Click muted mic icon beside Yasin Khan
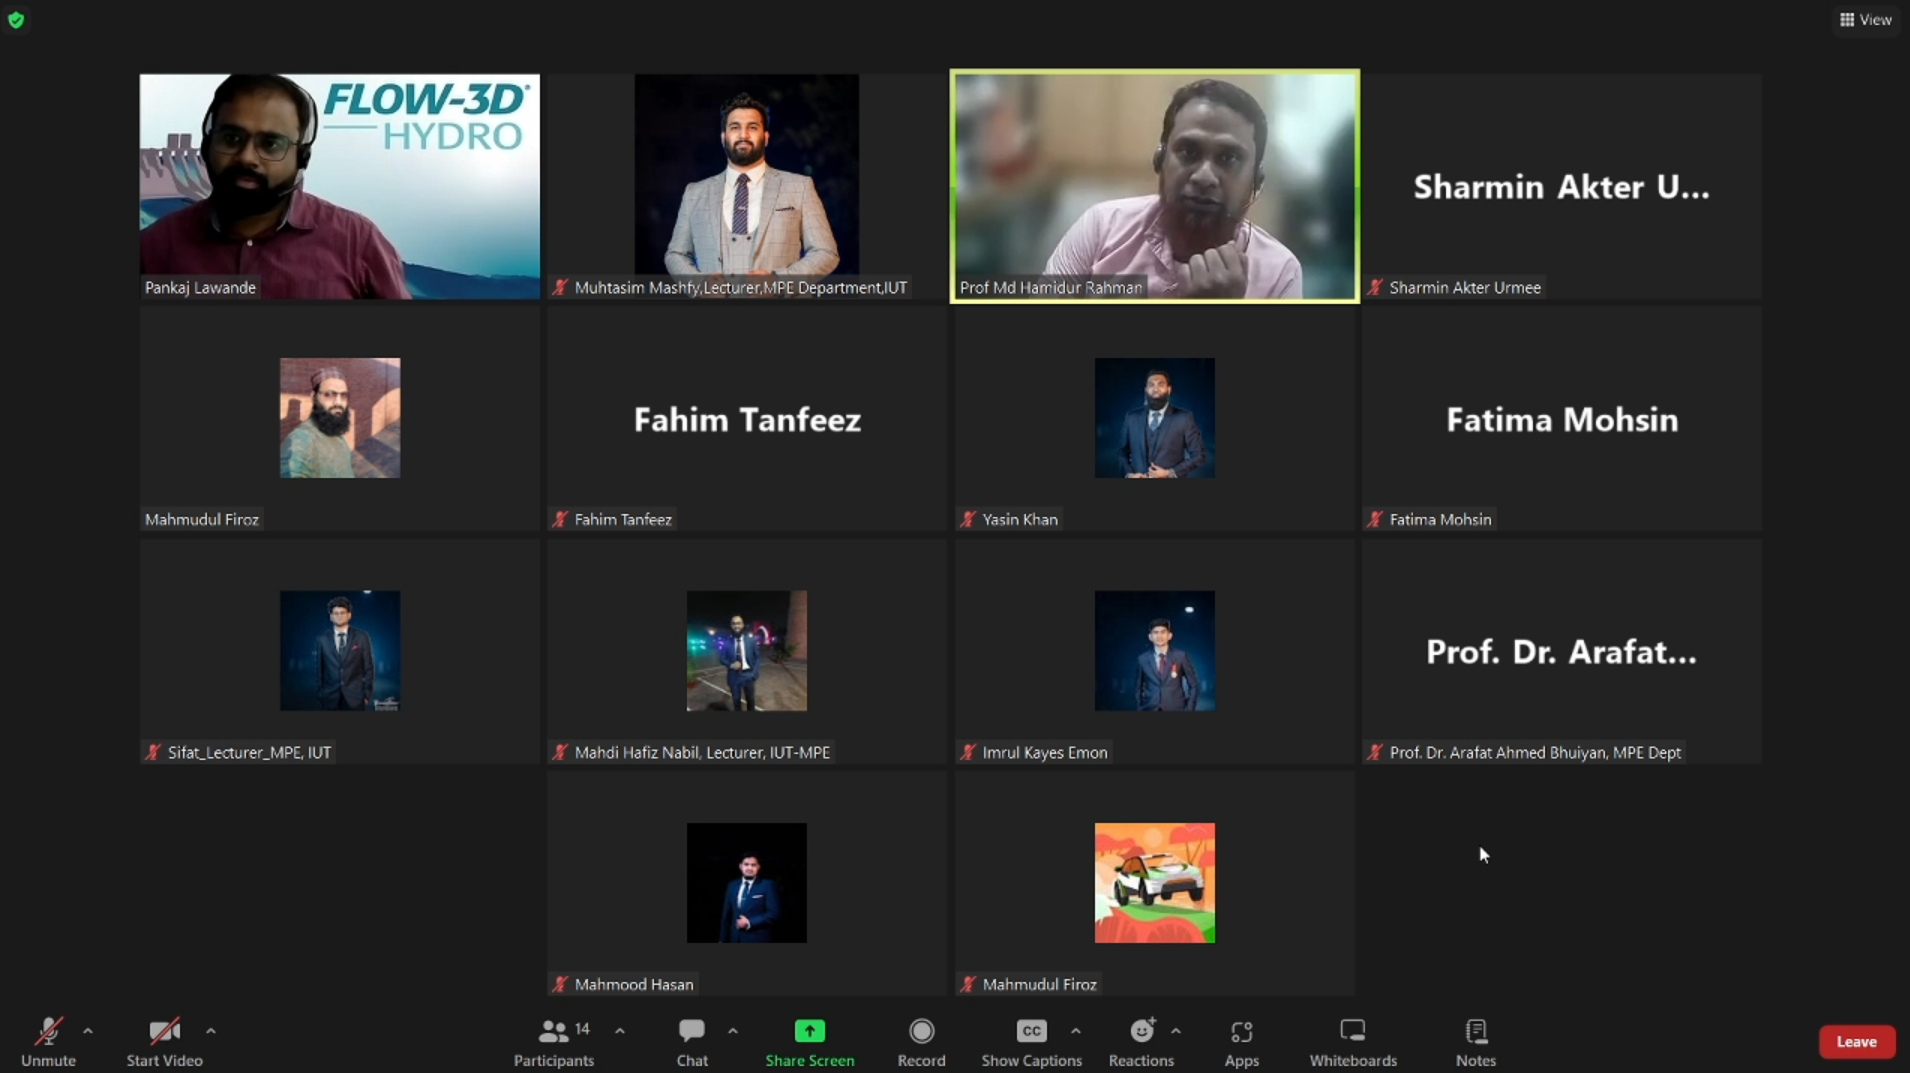The height and width of the screenshot is (1073, 1910). (x=968, y=519)
